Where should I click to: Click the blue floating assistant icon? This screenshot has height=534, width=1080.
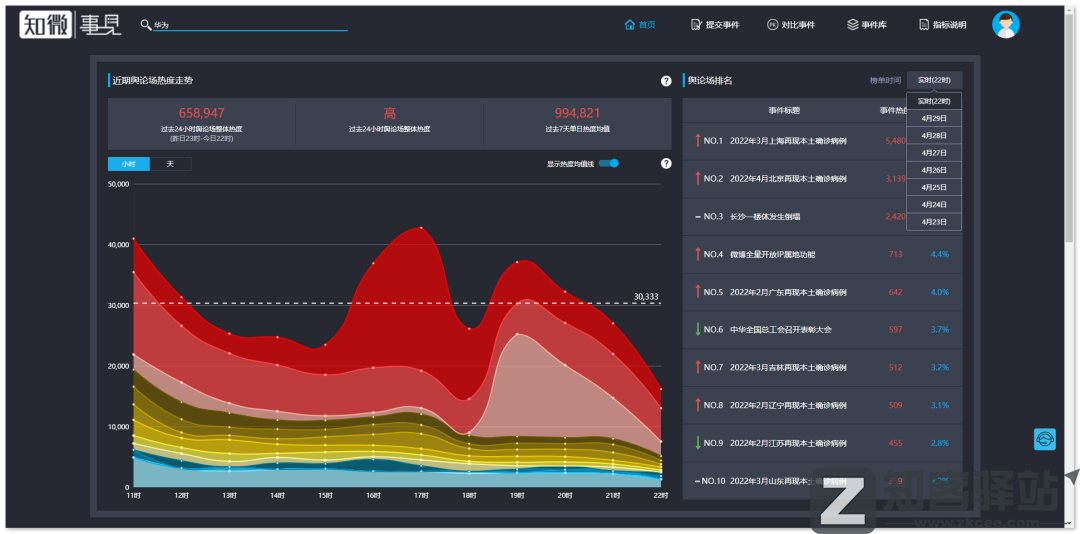pos(1044,439)
